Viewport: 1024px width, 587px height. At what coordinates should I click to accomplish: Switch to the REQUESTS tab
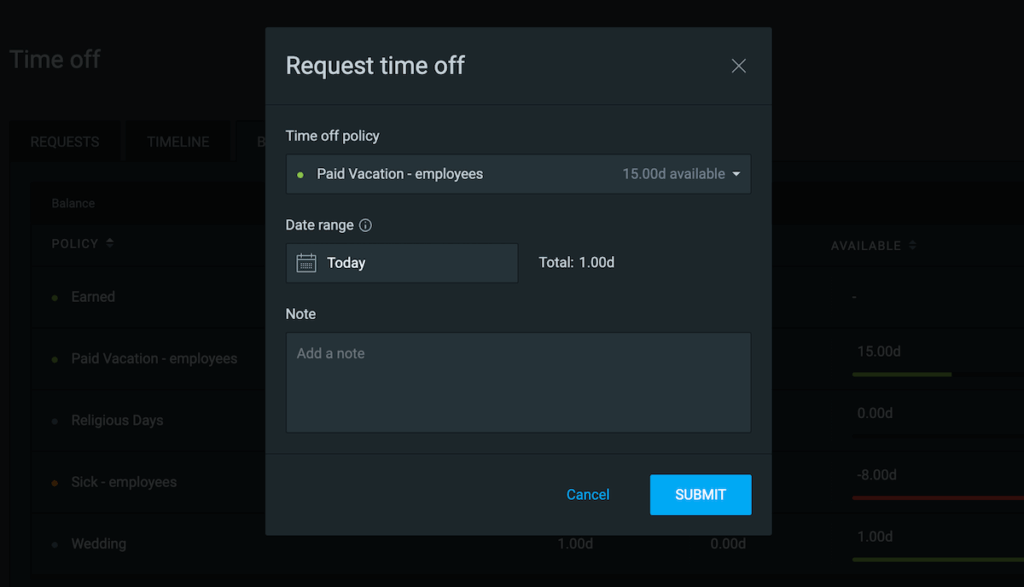pyautogui.click(x=64, y=141)
